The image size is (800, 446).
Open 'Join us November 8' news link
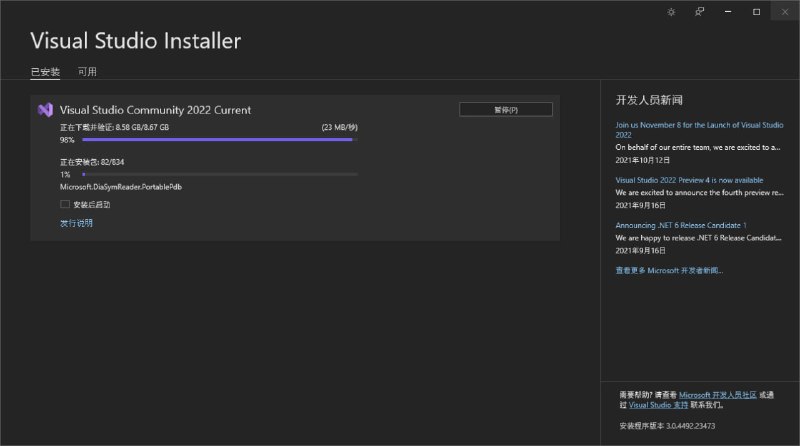(x=699, y=130)
